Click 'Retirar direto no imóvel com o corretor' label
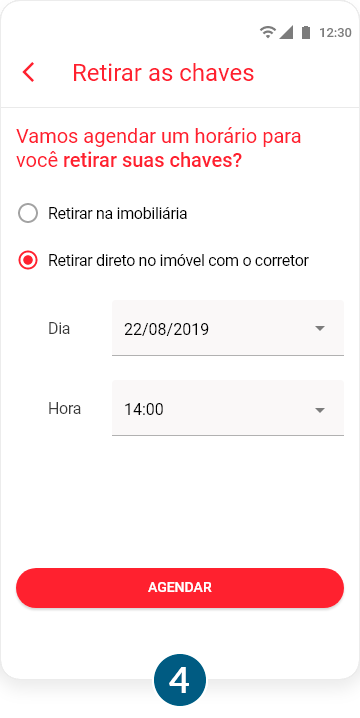The height and width of the screenshot is (718, 360). pyautogui.click(x=179, y=261)
